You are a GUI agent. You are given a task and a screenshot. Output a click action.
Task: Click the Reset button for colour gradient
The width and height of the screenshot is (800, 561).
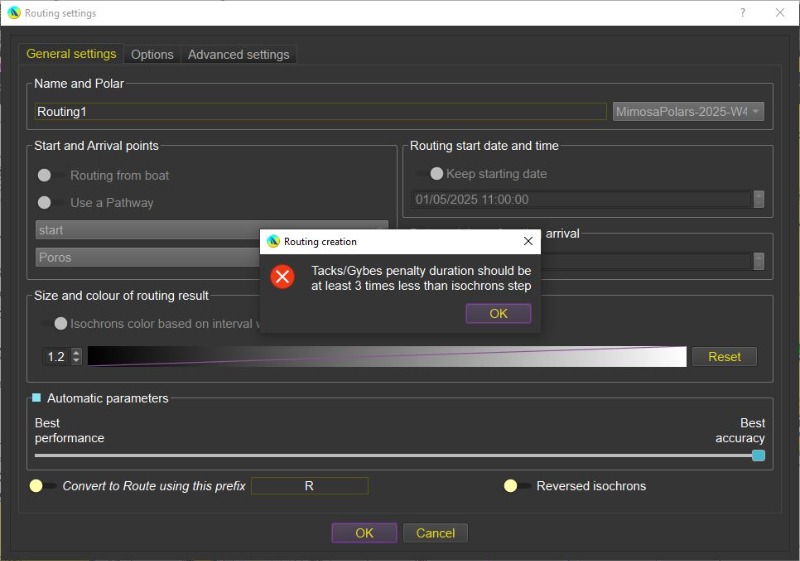click(x=724, y=357)
